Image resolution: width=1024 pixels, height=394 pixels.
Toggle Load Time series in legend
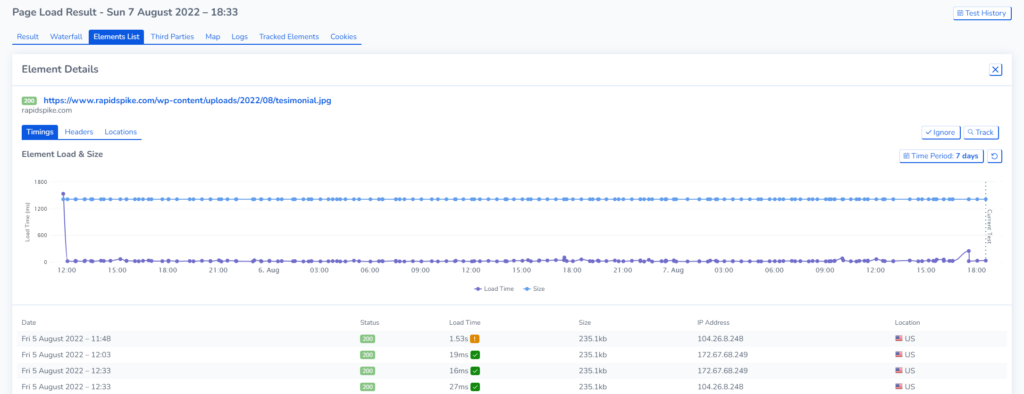[494, 288]
